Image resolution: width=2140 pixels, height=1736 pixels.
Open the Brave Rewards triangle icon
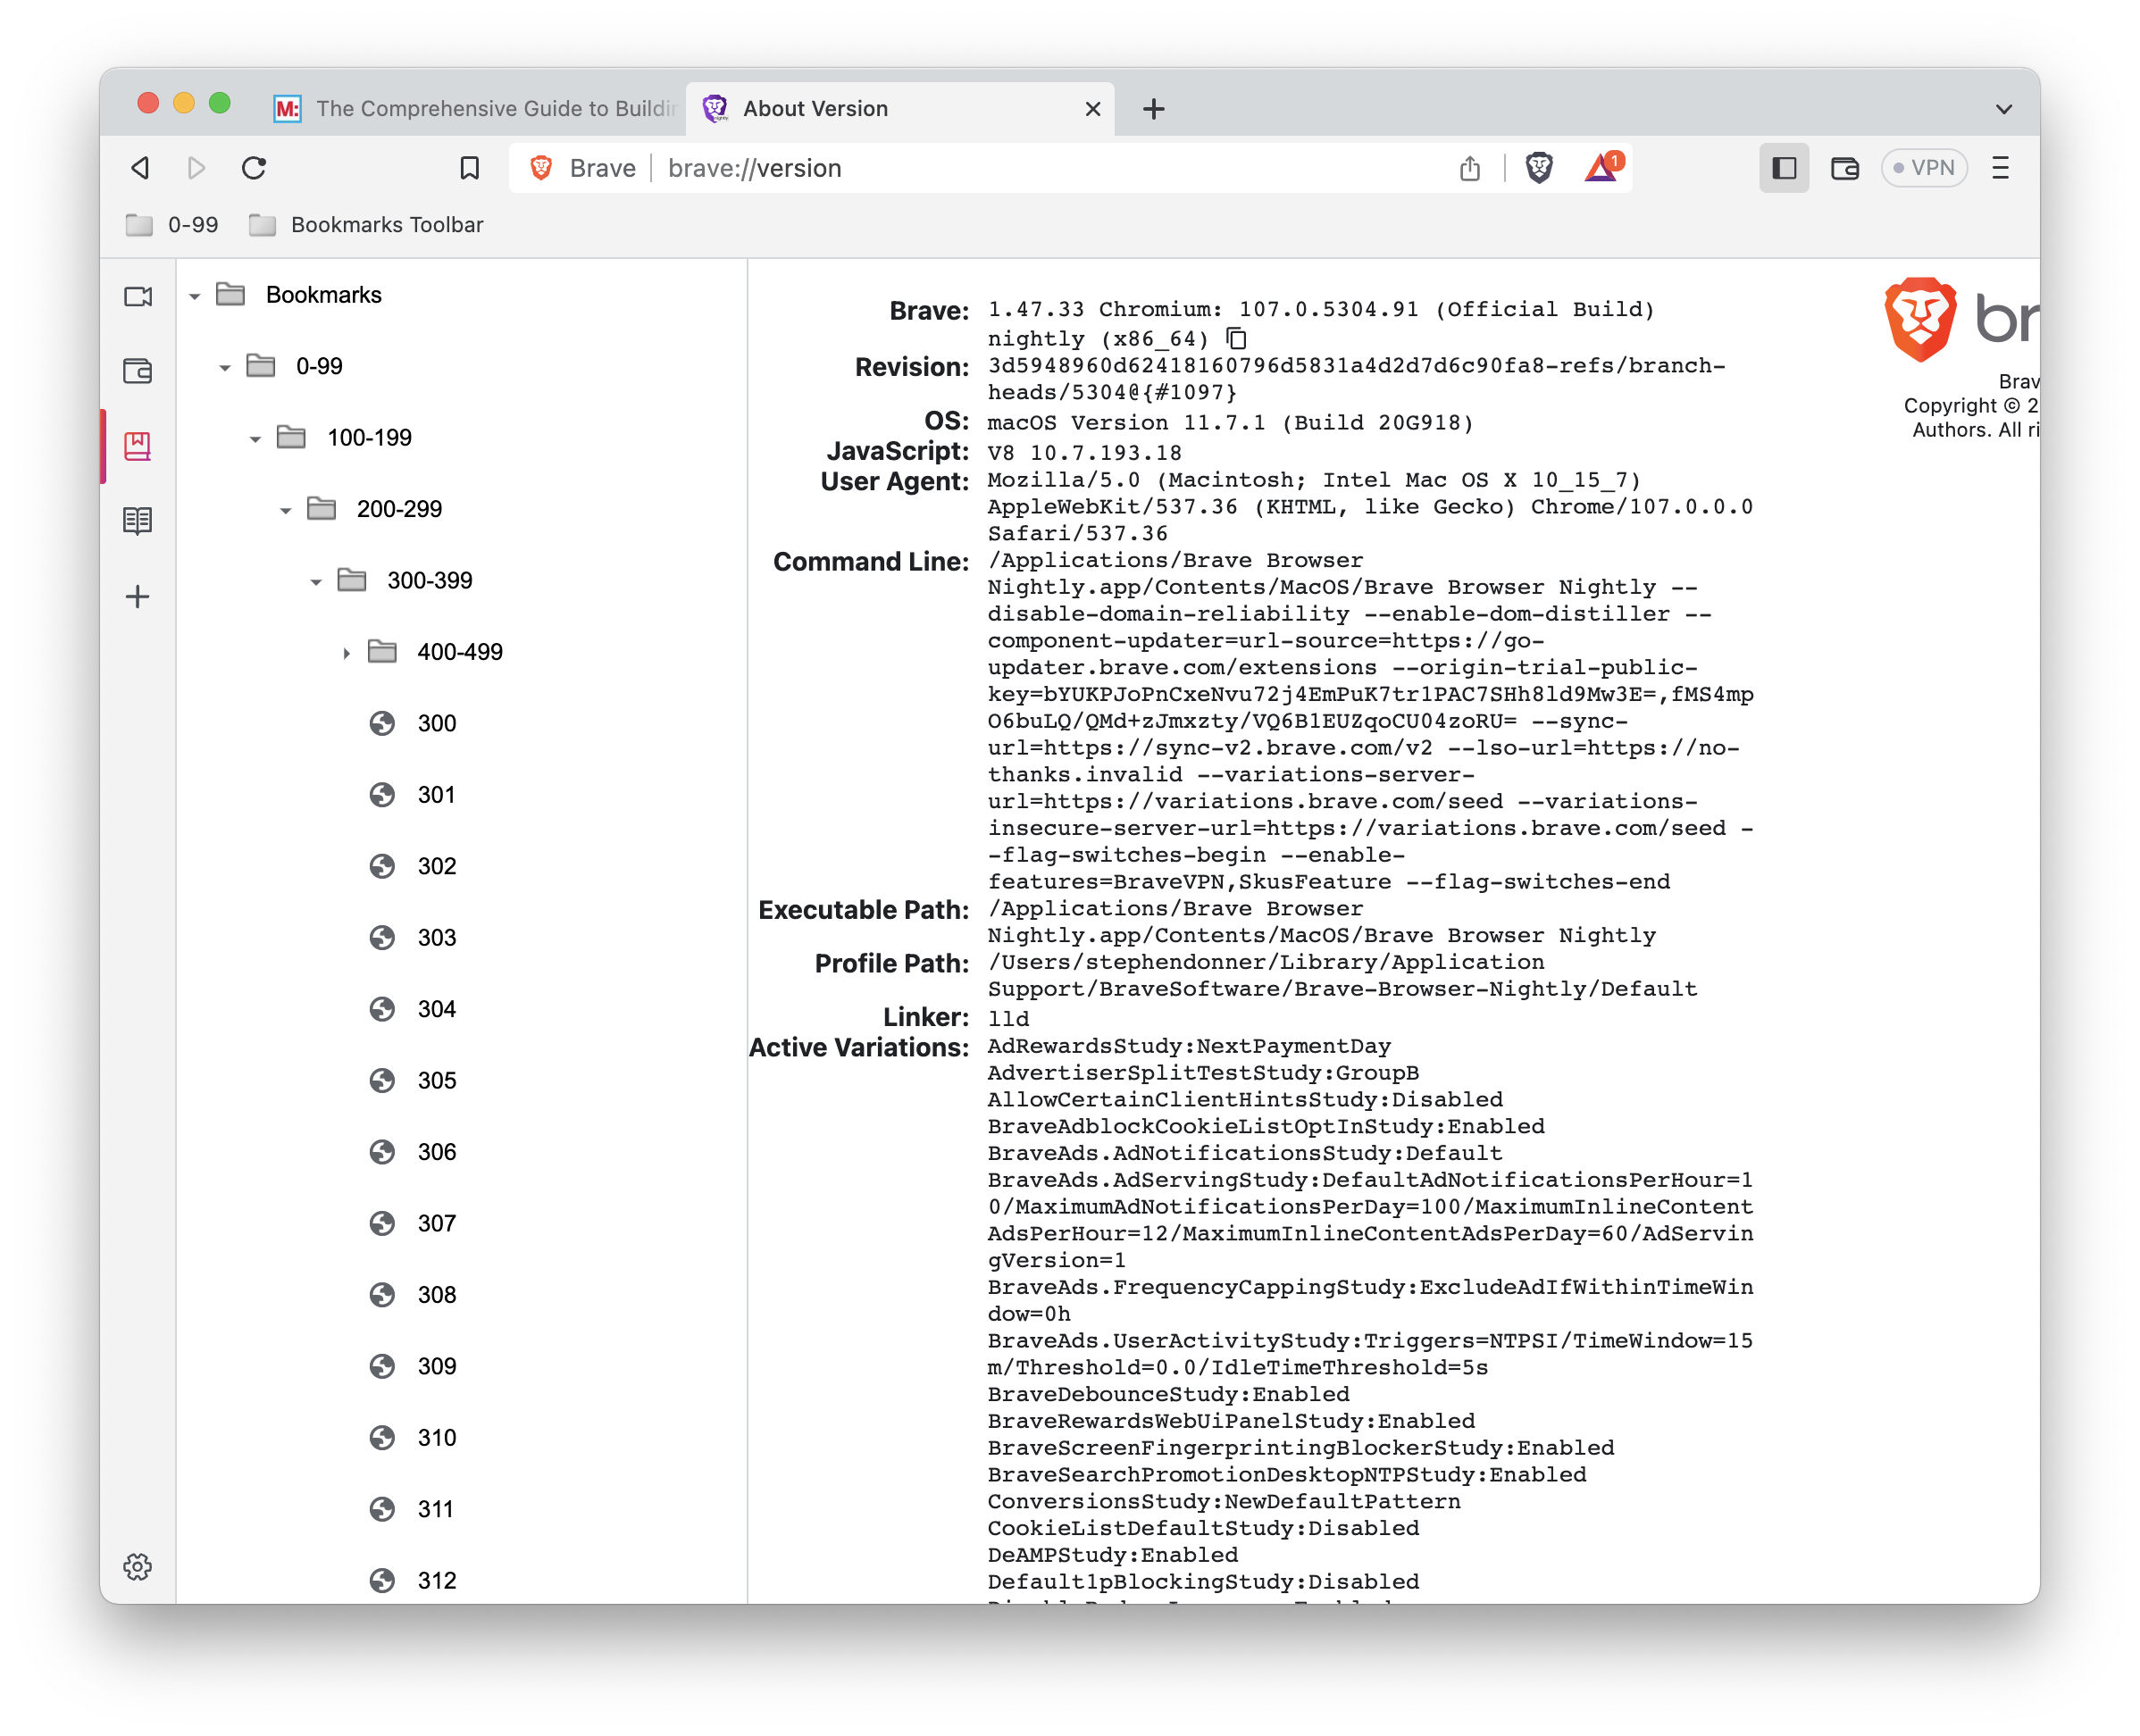[x=1602, y=168]
